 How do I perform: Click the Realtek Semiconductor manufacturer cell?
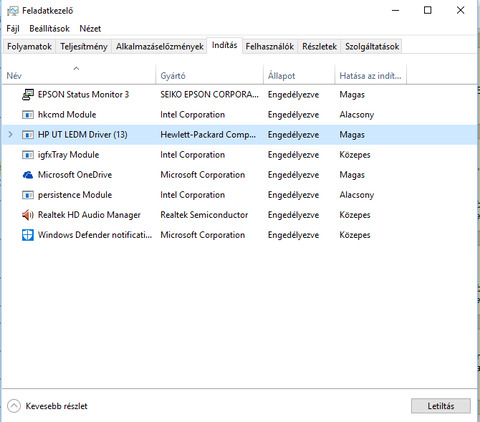(x=204, y=215)
